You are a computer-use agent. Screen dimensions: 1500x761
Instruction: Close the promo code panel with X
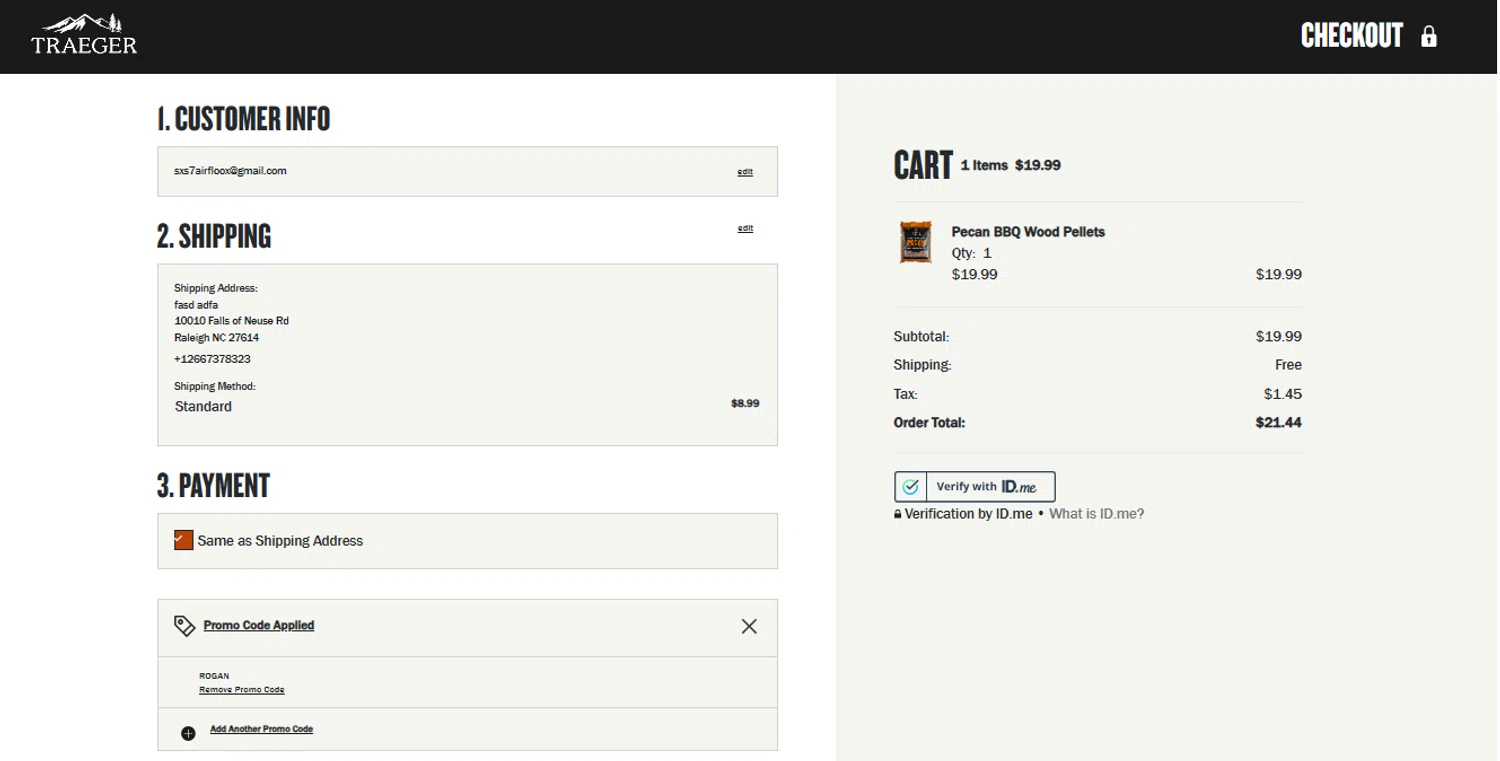749,627
